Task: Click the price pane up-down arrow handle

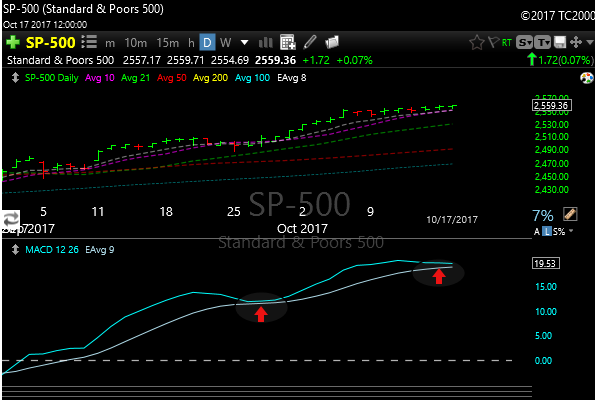Action: (15, 78)
